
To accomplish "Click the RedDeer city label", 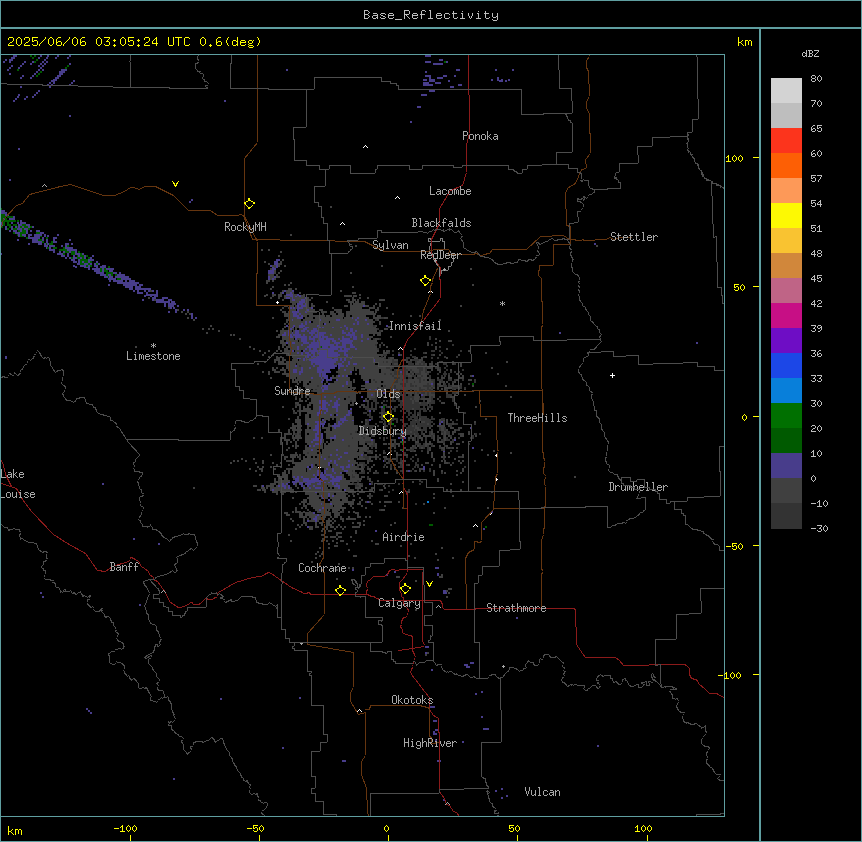I will tap(440, 255).
